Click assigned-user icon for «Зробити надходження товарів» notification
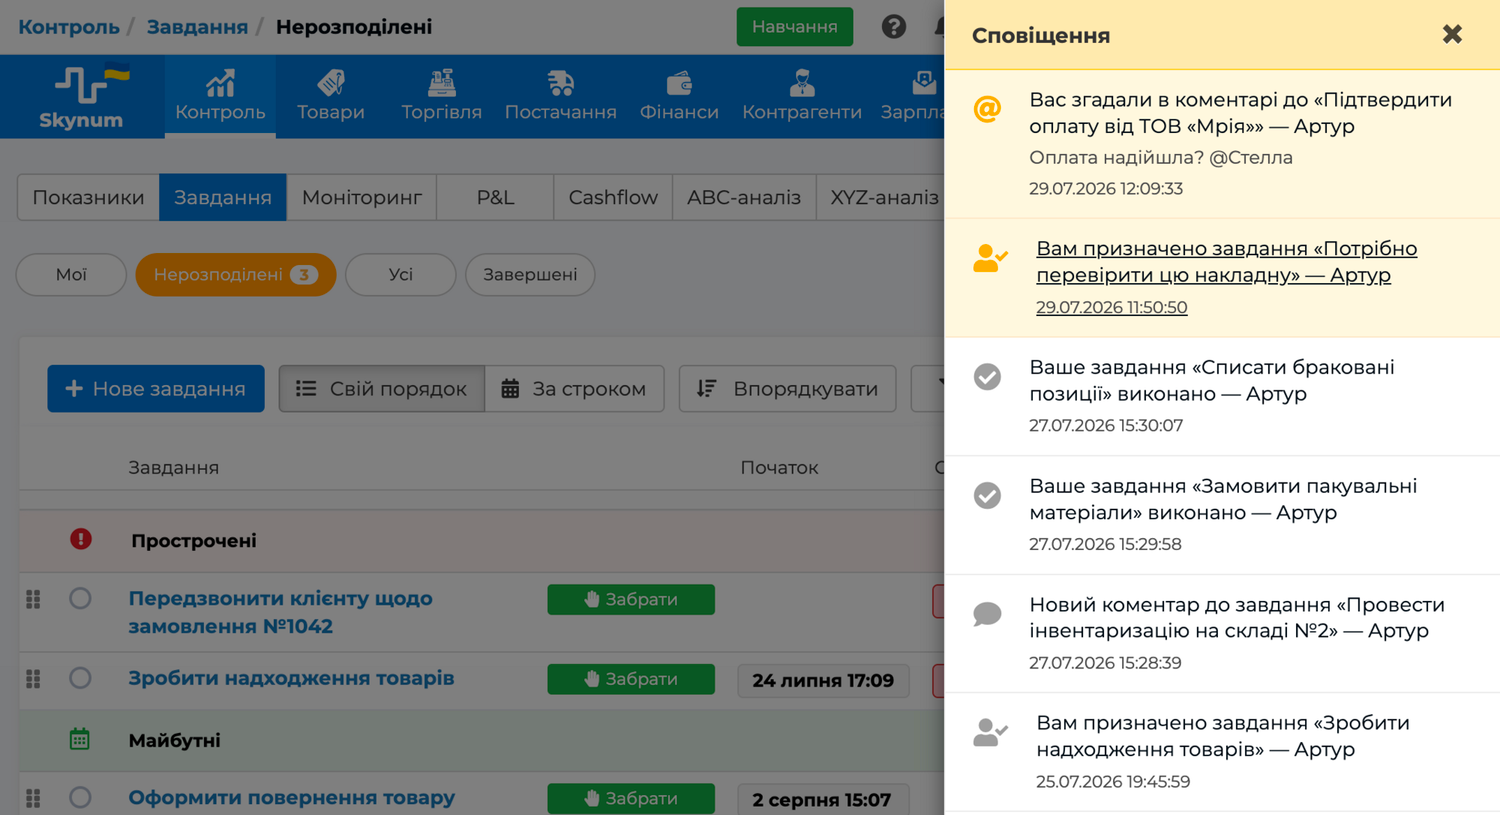 pyautogui.click(x=990, y=733)
